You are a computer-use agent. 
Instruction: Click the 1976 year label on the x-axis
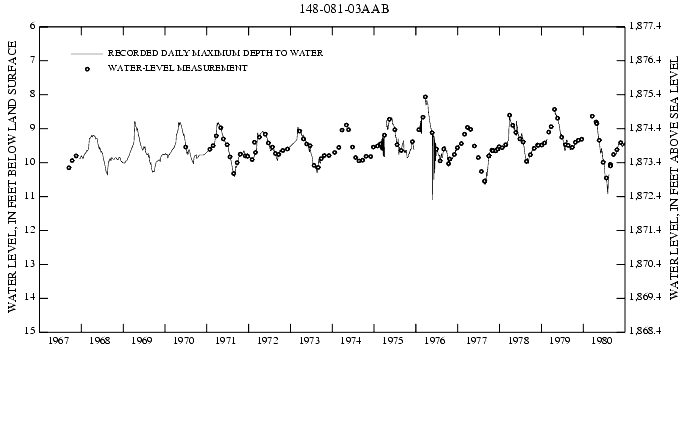coord(435,341)
